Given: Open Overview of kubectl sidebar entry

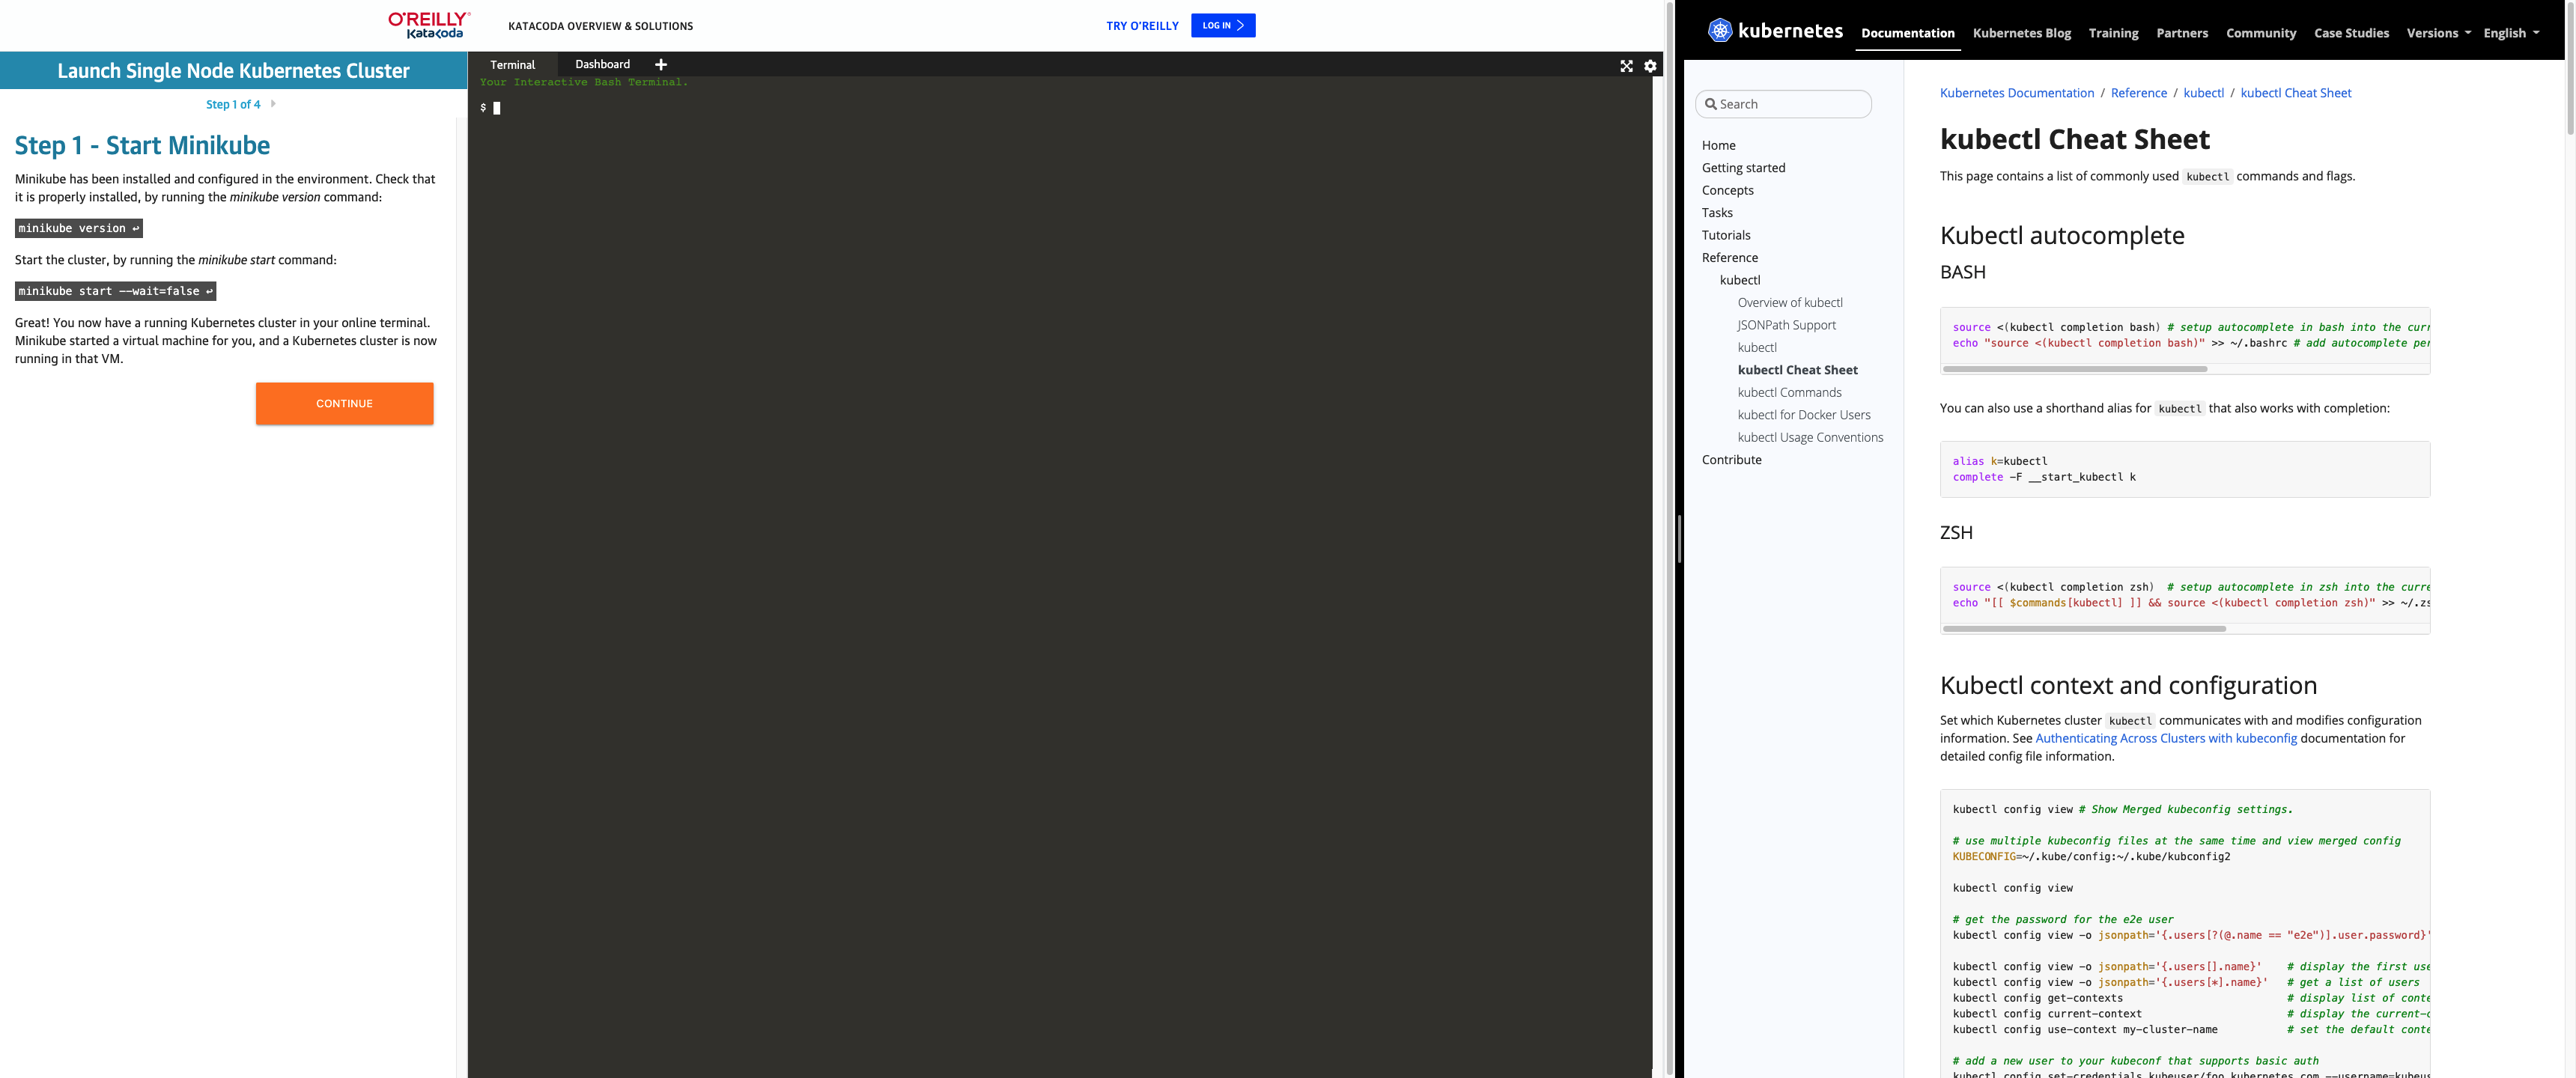Looking at the screenshot, I should (x=1790, y=303).
